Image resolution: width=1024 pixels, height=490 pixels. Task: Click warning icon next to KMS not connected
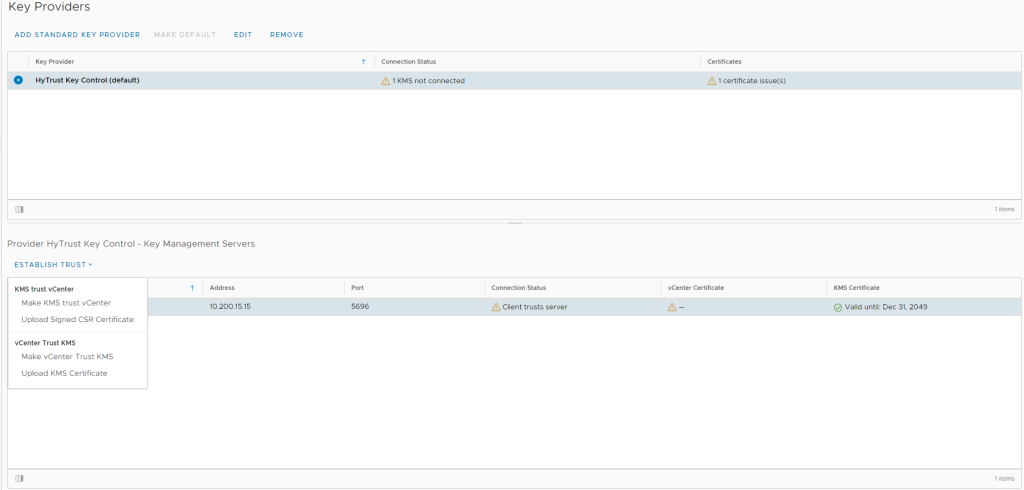tap(385, 81)
